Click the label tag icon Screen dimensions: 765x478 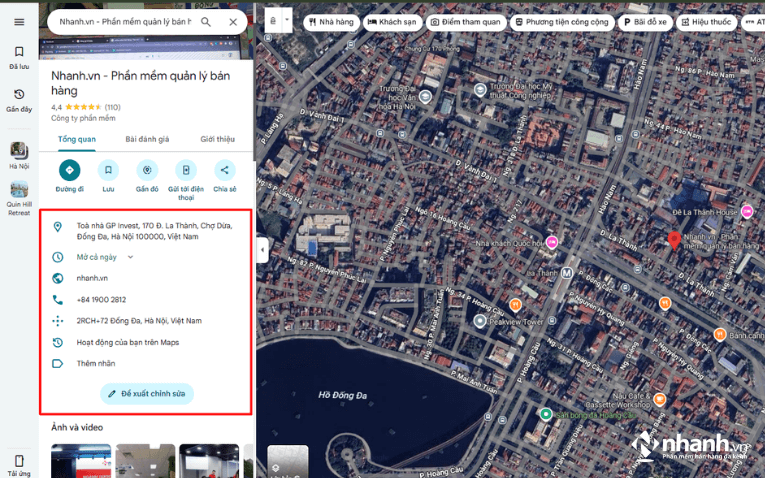pyautogui.click(x=58, y=363)
